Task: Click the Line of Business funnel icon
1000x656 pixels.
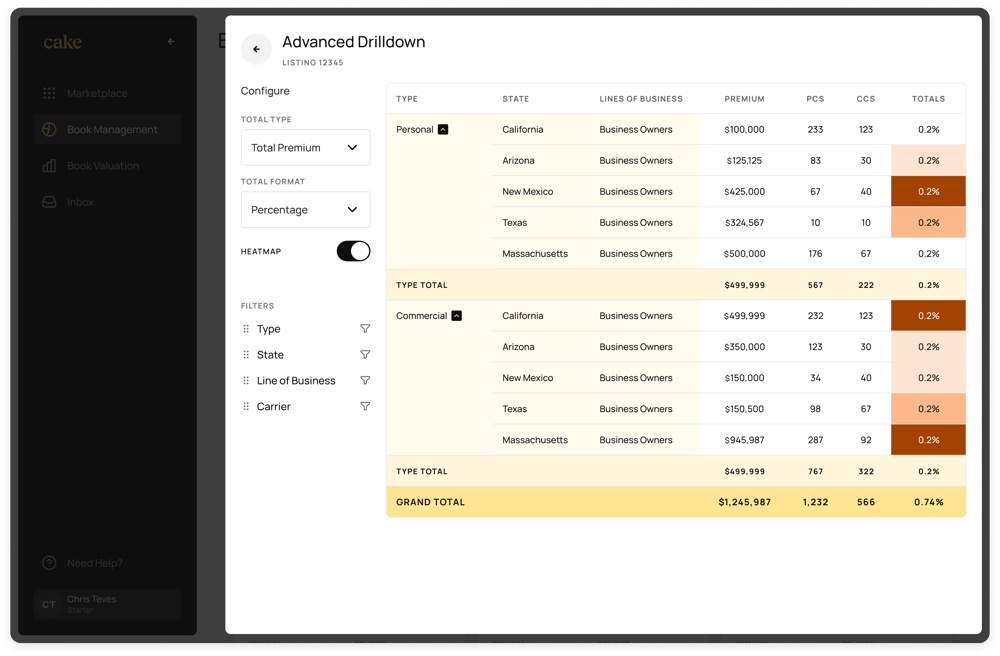Action: pos(365,380)
